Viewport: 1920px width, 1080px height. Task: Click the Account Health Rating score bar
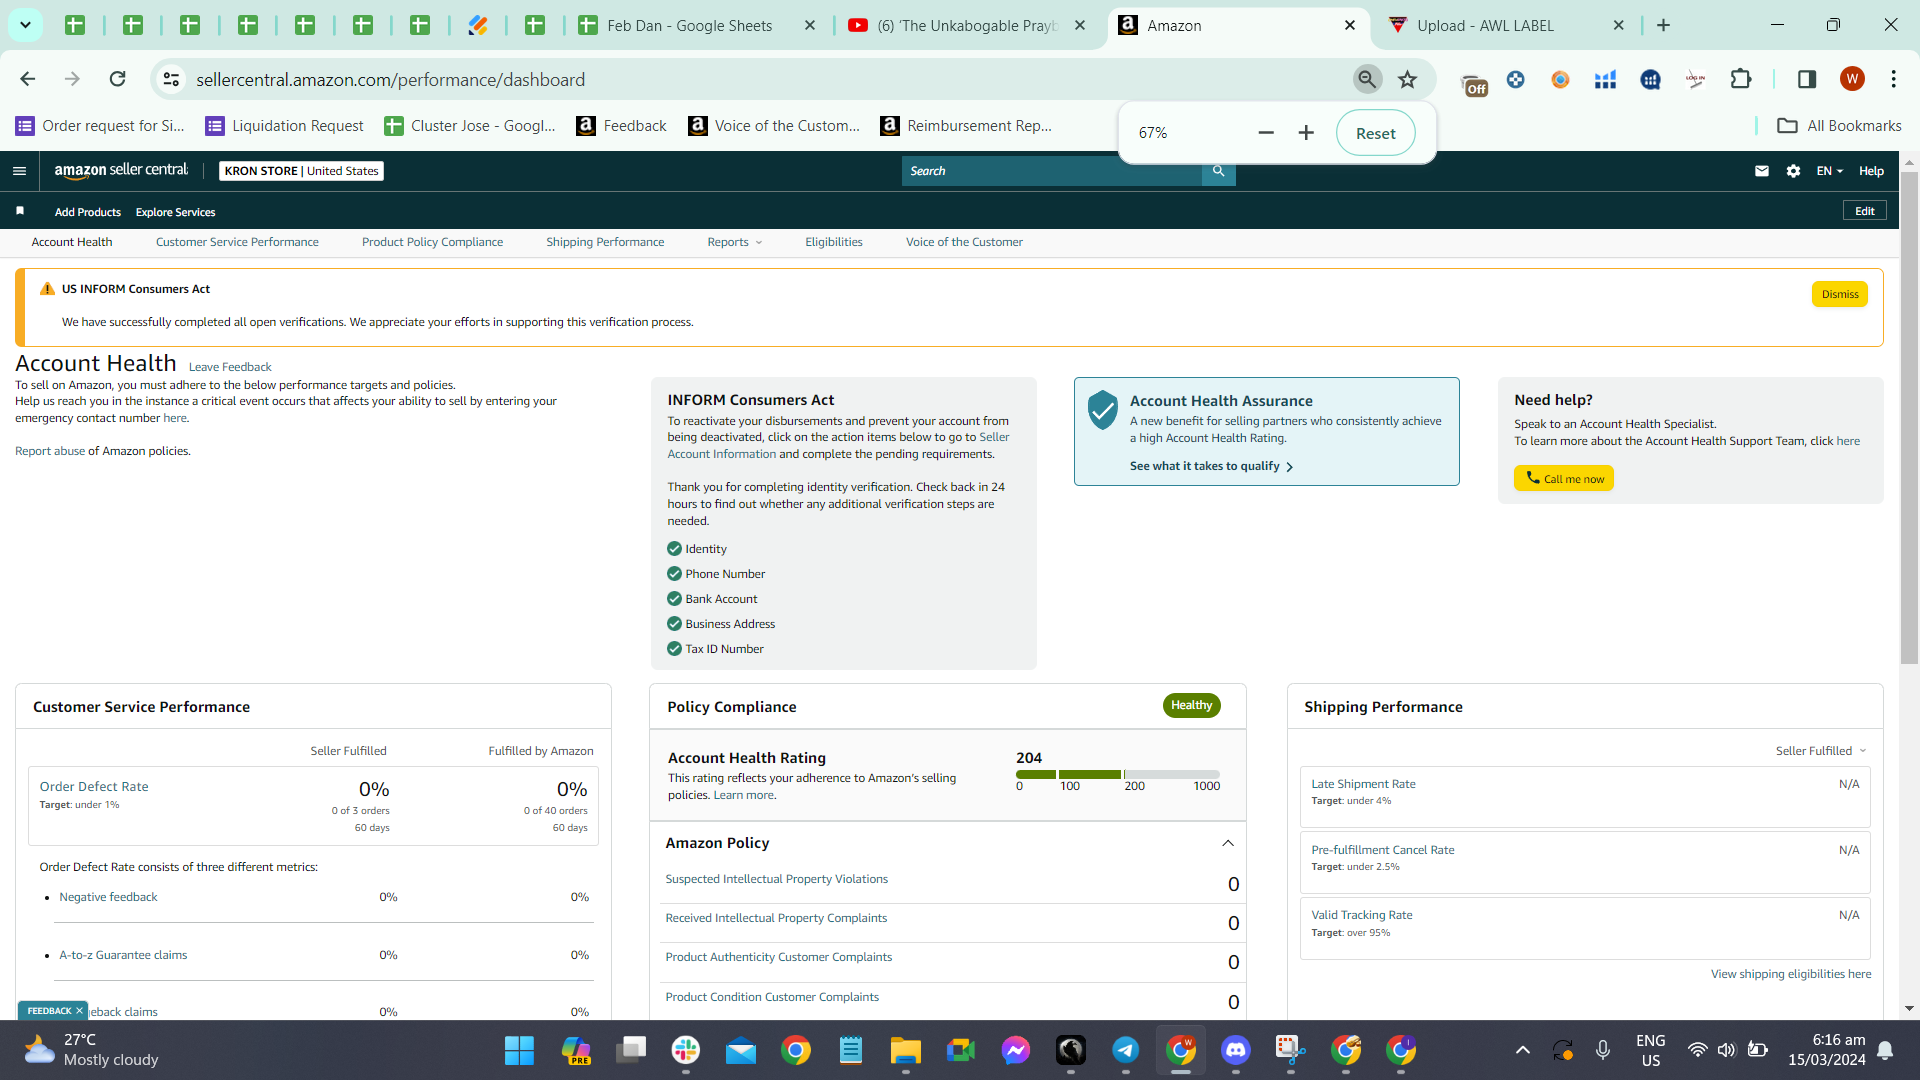[x=1118, y=774]
